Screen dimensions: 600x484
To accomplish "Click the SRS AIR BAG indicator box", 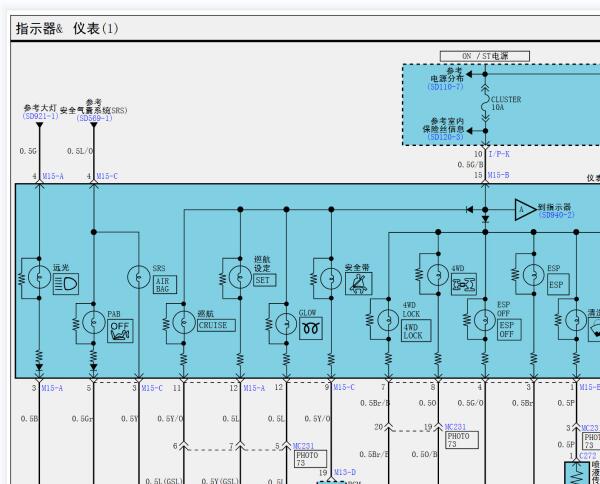I will 165,285.
